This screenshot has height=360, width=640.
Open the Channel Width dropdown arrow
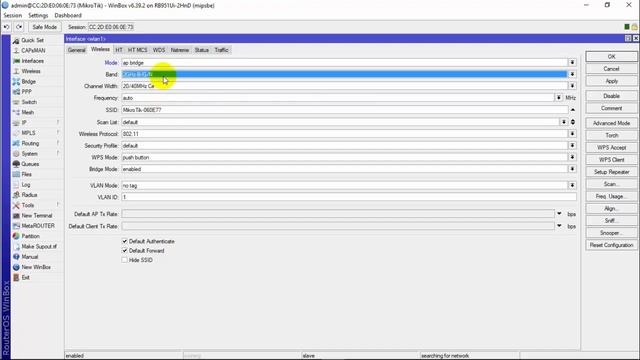coord(572,86)
